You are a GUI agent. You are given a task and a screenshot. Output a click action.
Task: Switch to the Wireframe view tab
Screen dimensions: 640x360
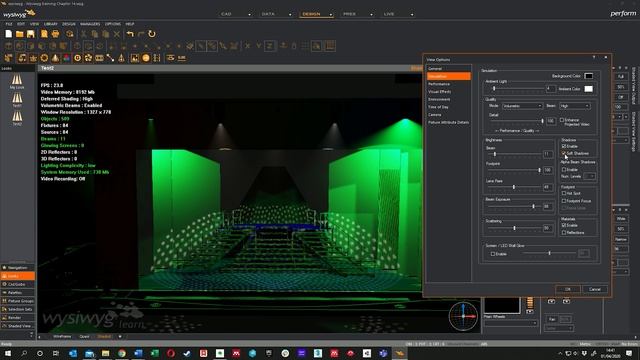pyautogui.click(x=62, y=337)
